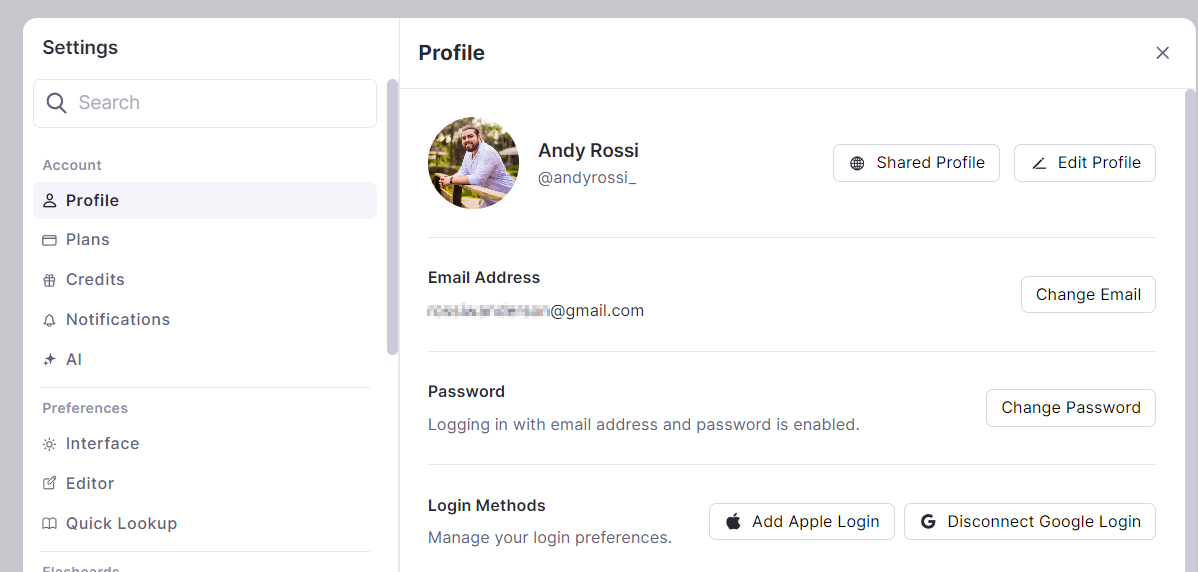
Task: Add Apple Login method
Action: click(x=801, y=522)
